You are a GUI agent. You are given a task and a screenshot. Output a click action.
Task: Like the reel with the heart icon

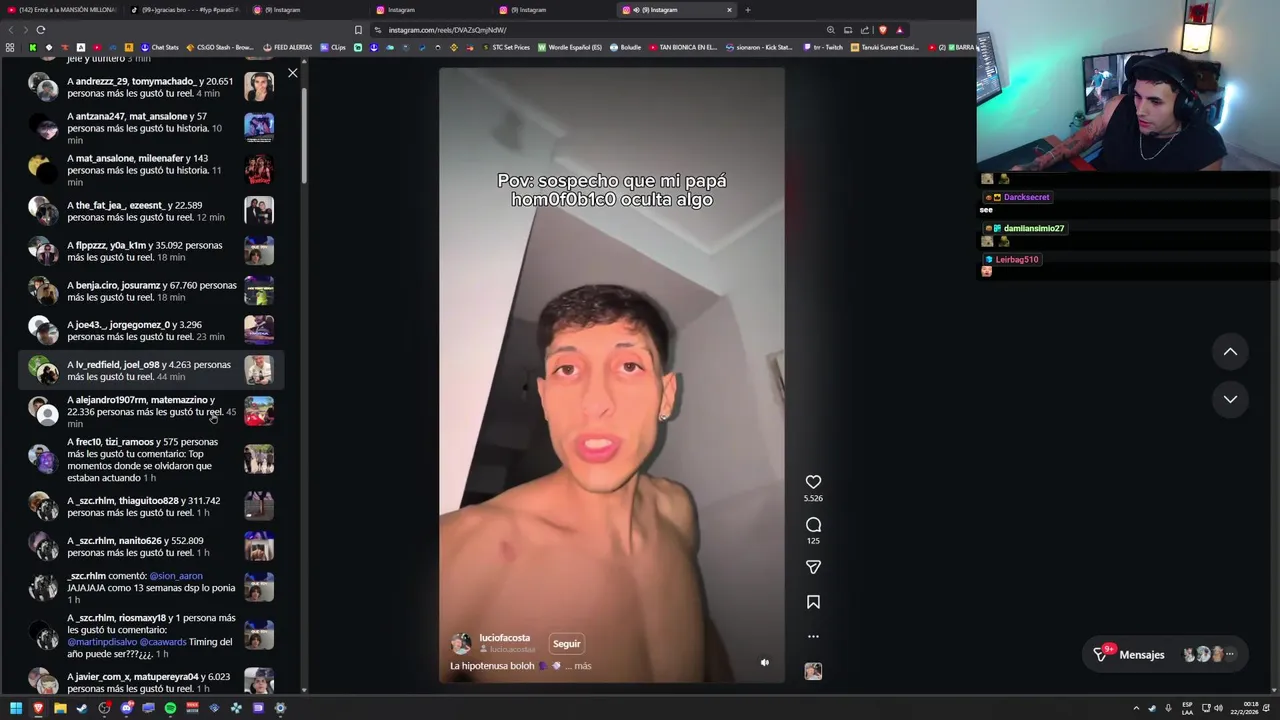click(813, 482)
